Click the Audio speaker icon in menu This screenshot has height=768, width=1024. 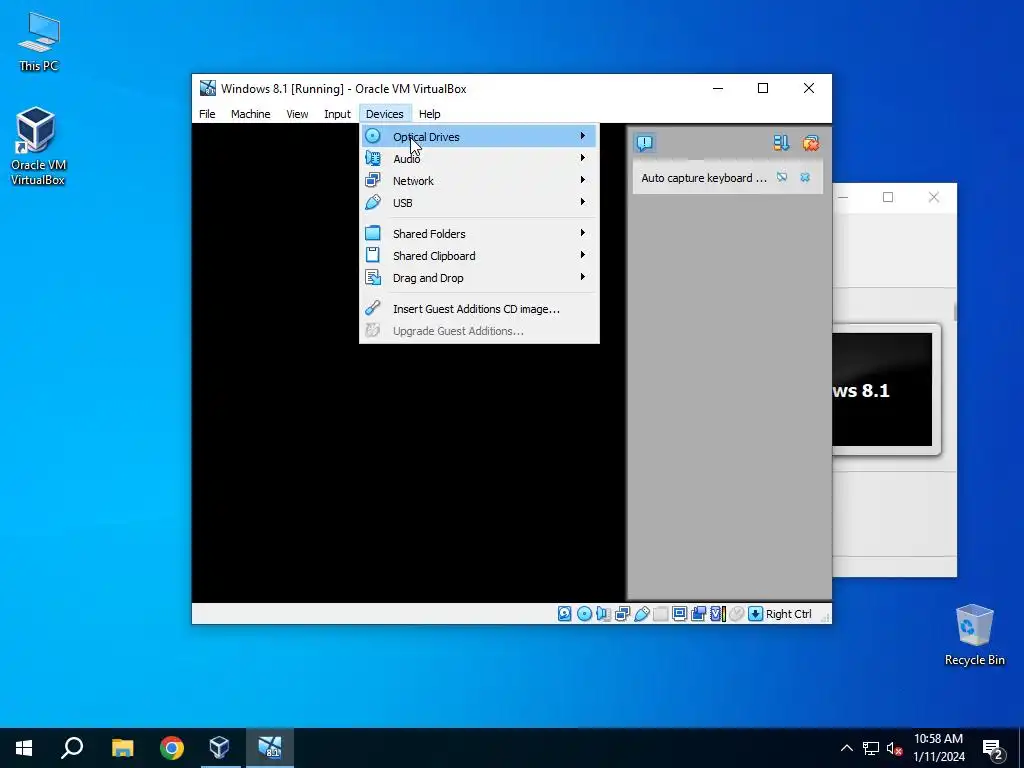point(373,158)
